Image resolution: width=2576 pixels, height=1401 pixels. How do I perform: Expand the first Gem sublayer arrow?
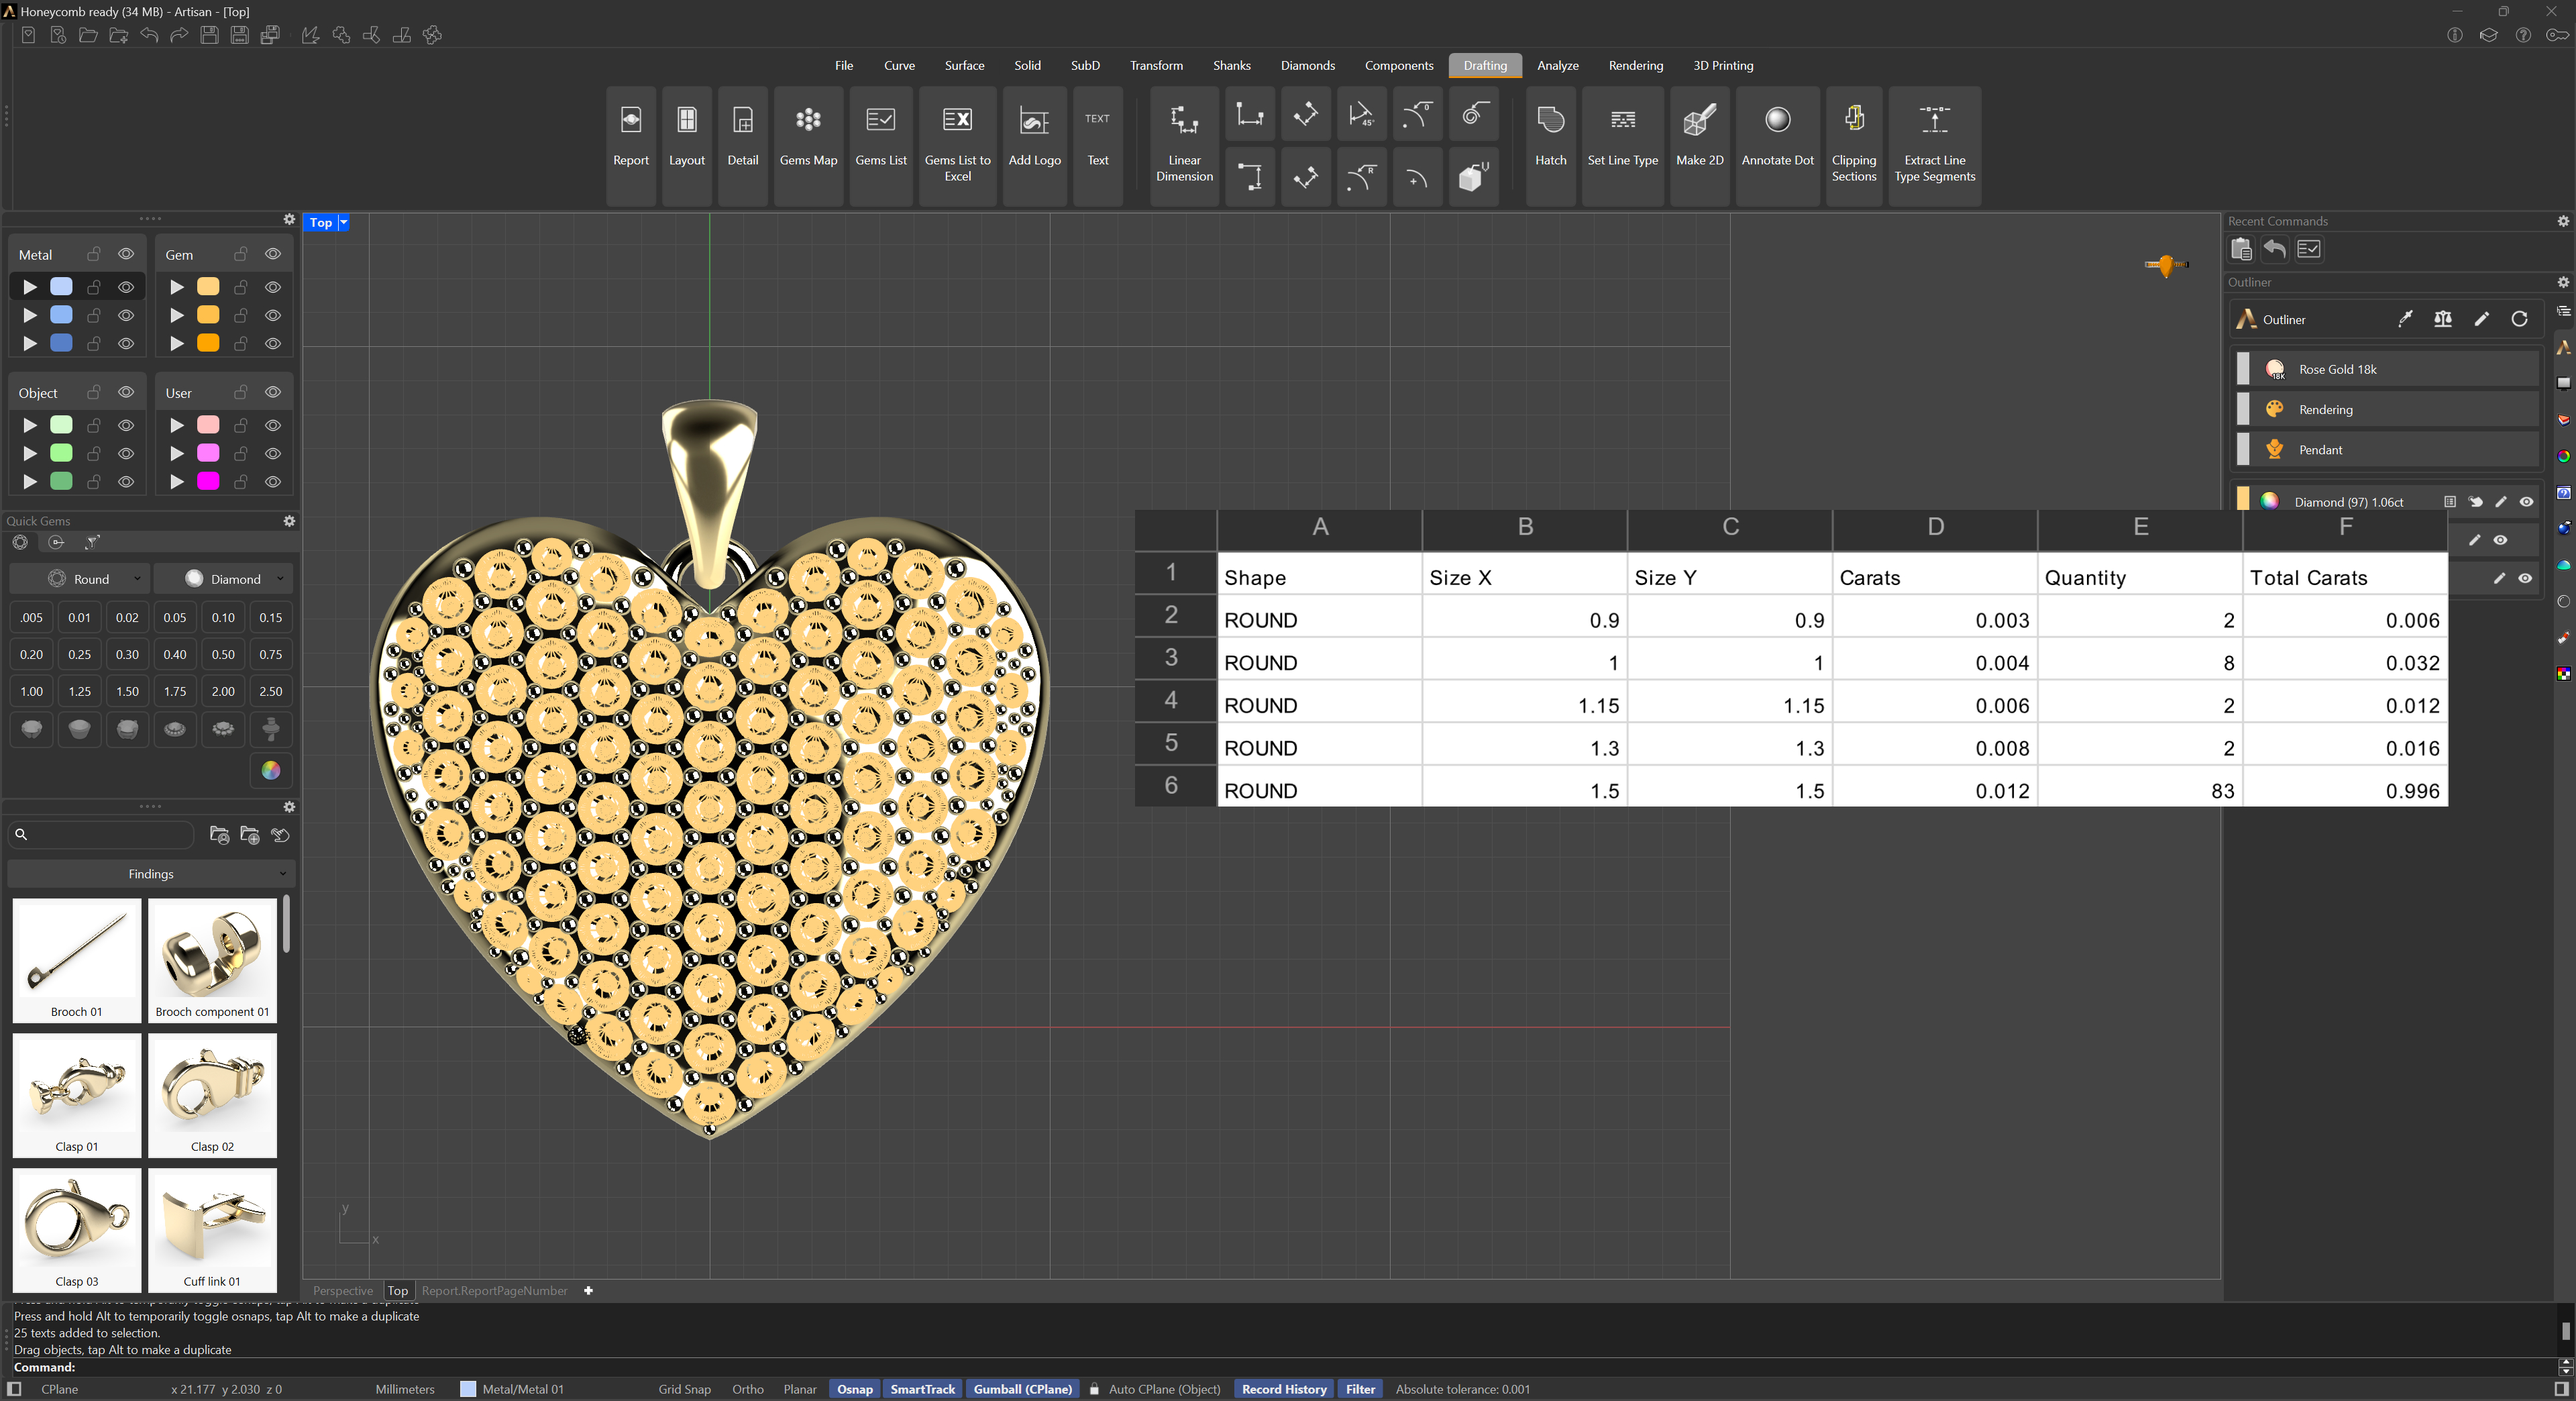click(x=177, y=287)
